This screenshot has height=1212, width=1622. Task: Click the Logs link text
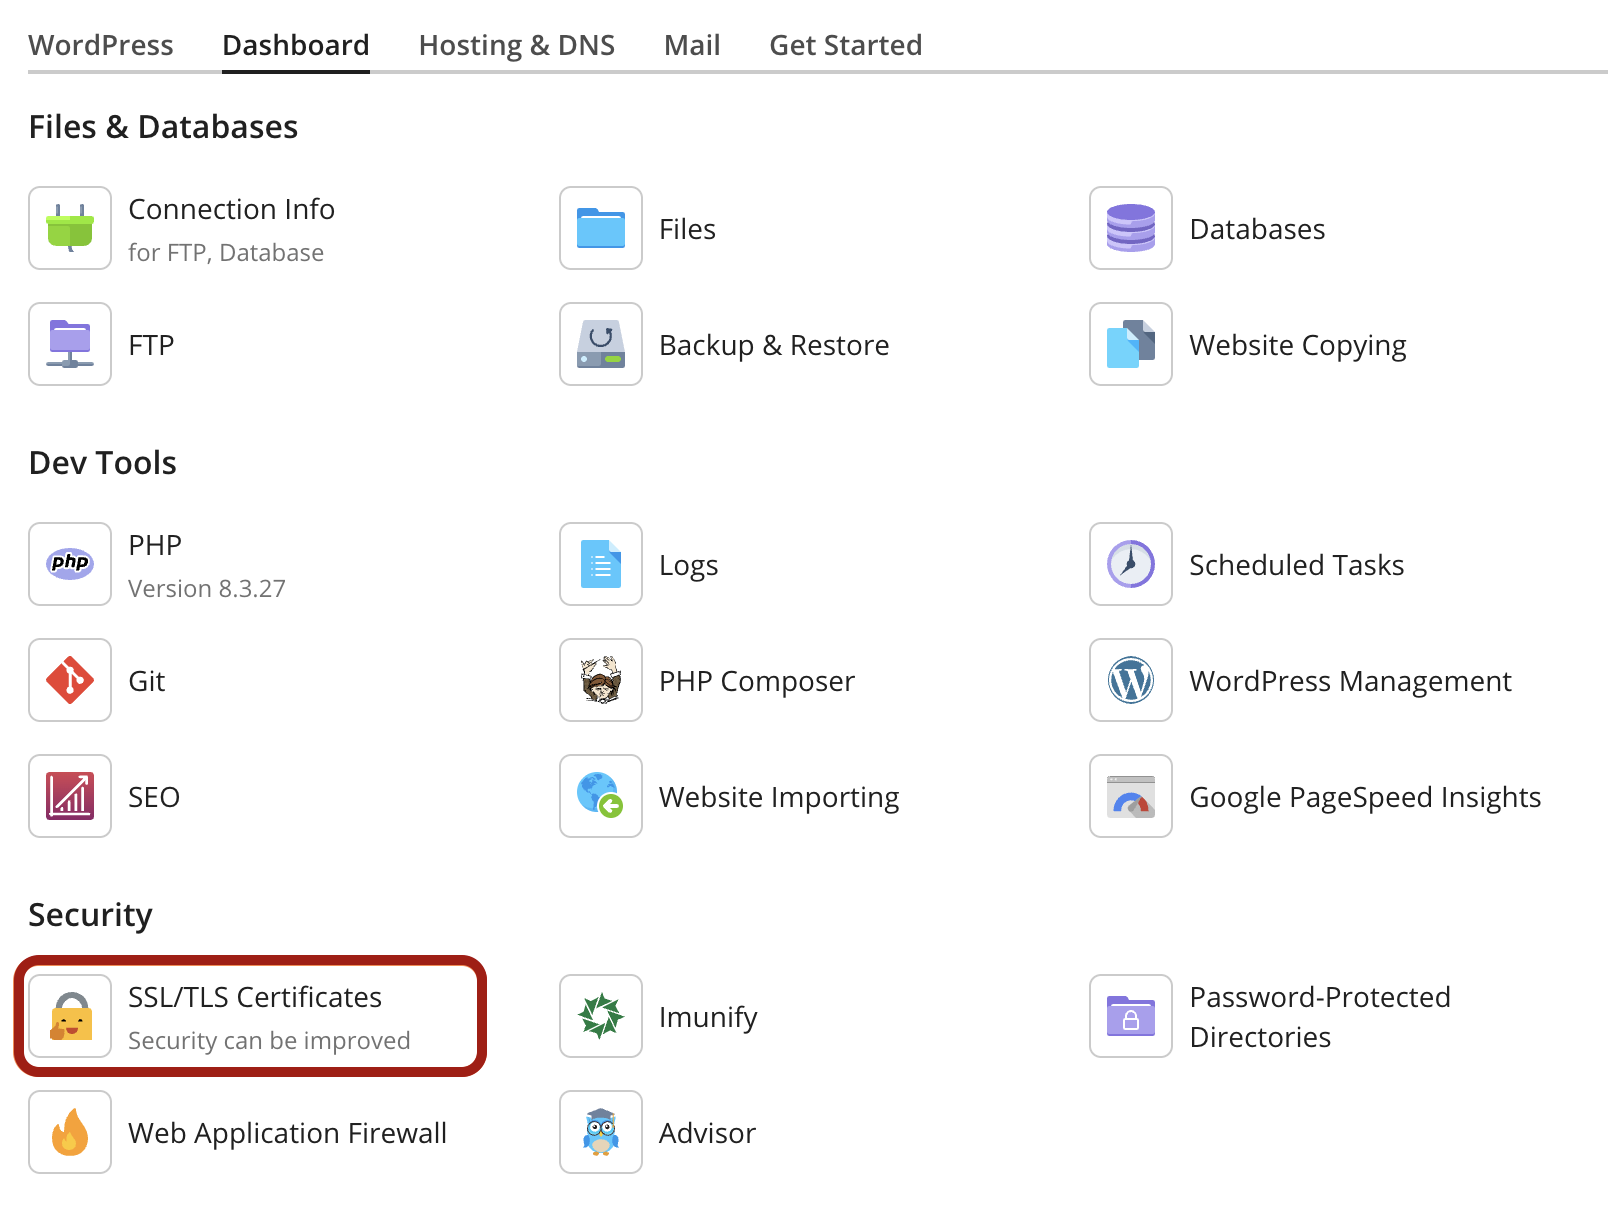pyautogui.click(x=689, y=565)
